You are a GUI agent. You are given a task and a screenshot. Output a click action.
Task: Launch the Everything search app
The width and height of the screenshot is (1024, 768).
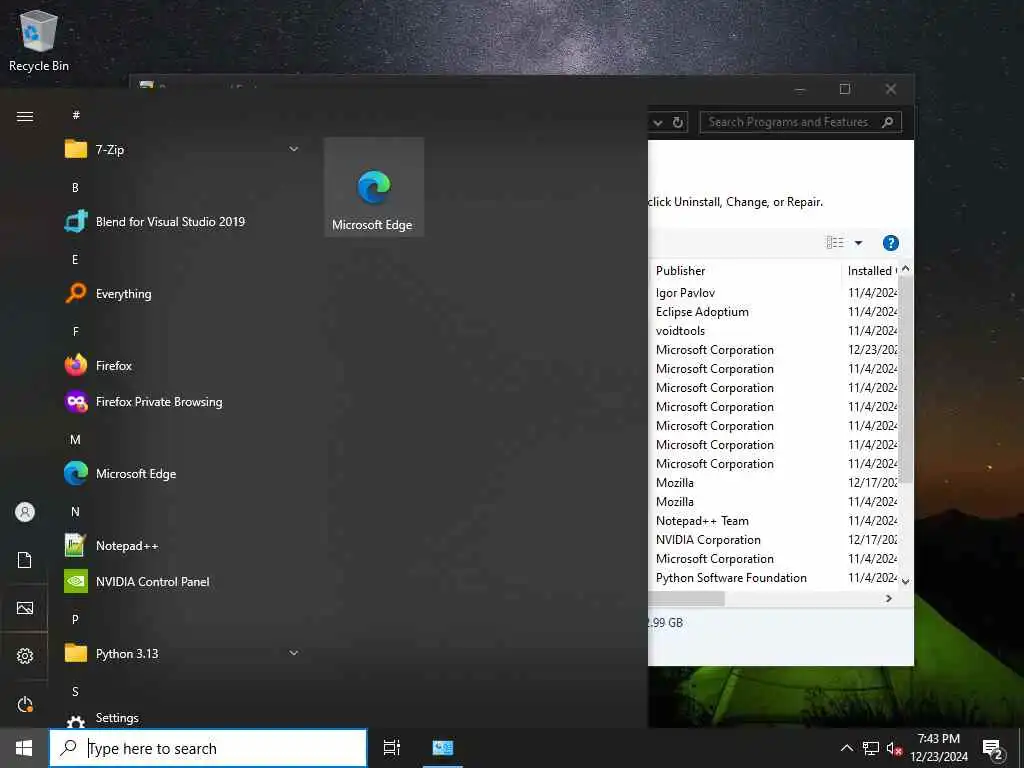(x=183, y=294)
